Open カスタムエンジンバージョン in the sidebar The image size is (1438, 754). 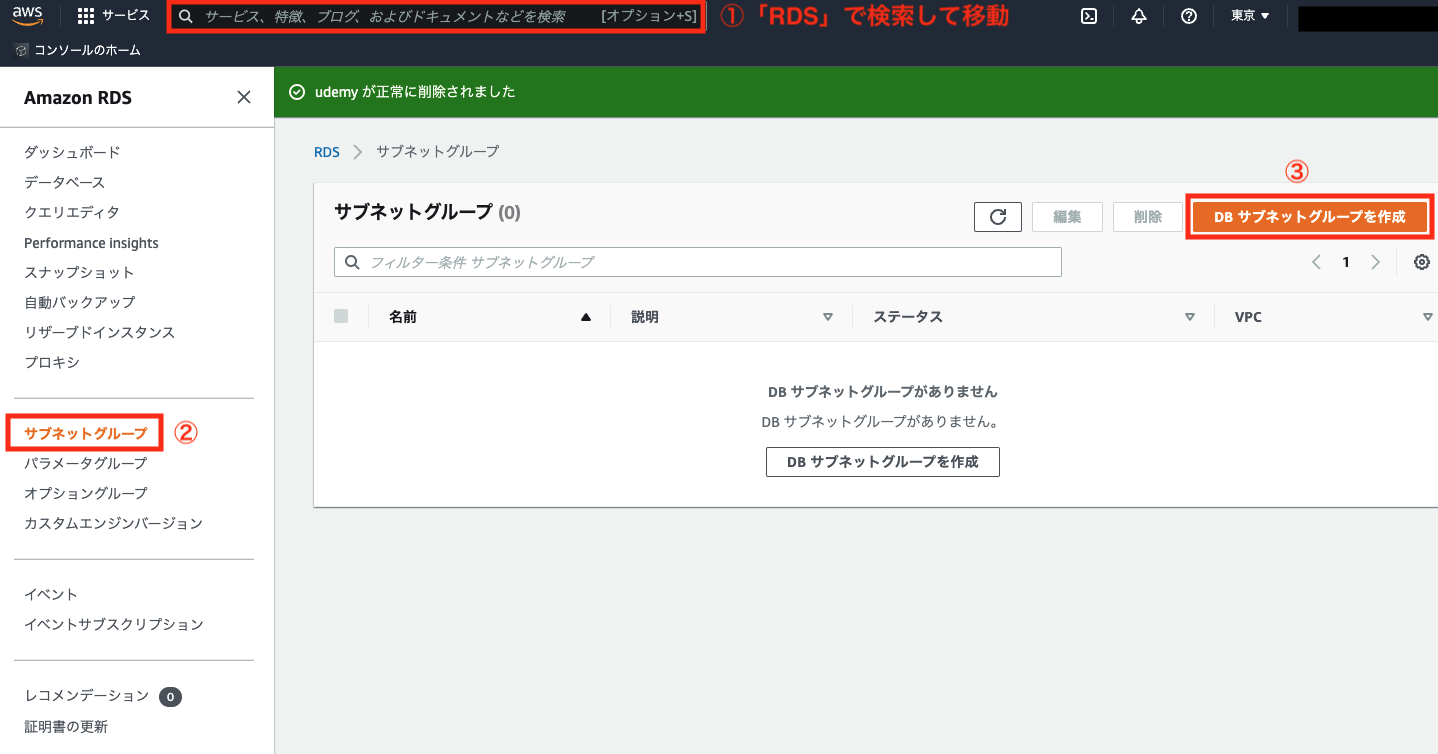113,523
